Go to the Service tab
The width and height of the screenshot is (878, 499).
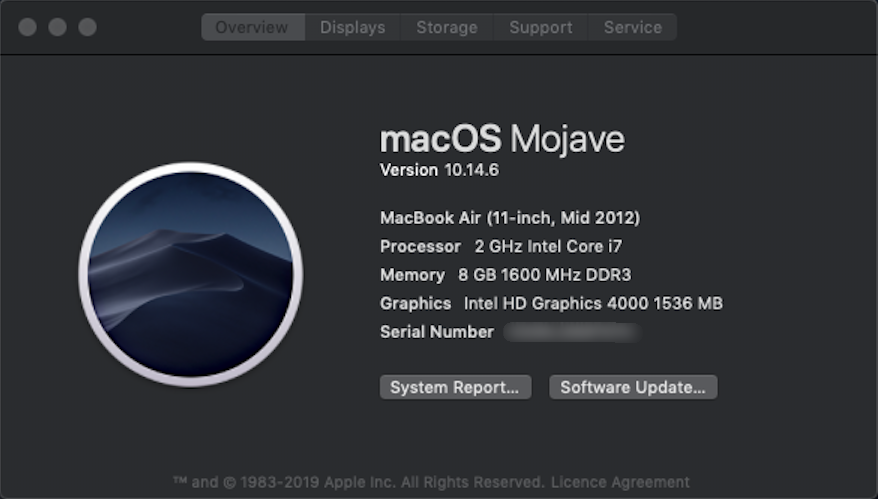pos(633,27)
